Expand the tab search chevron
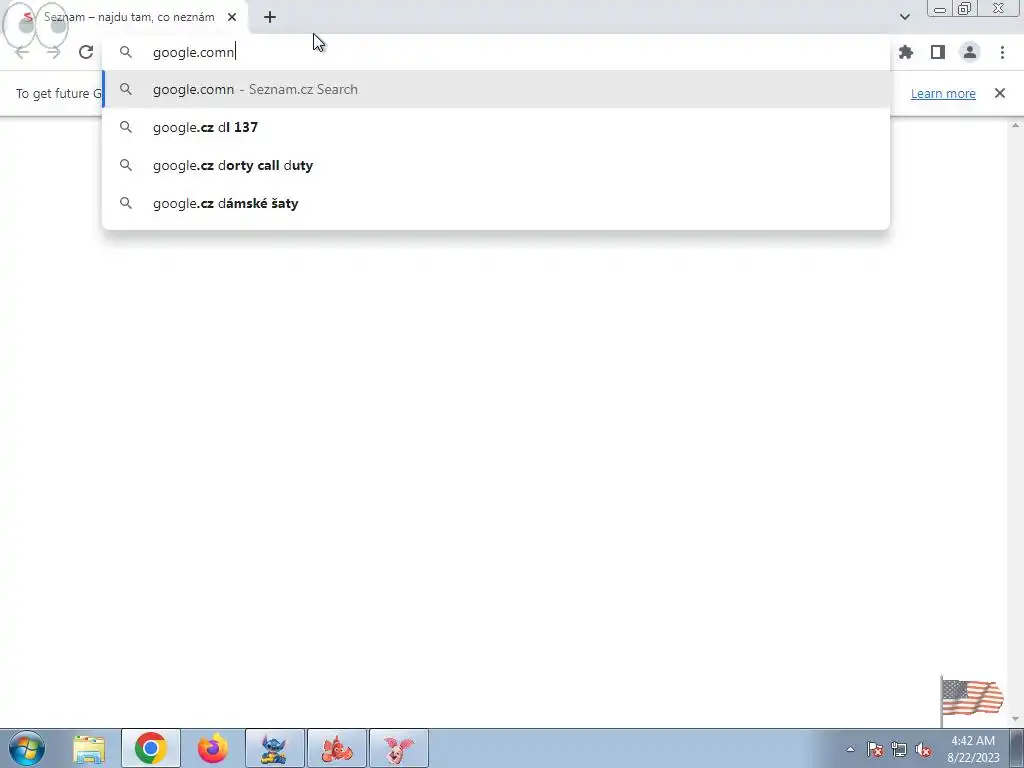Image resolution: width=1024 pixels, height=768 pixels. click(904, 17)
